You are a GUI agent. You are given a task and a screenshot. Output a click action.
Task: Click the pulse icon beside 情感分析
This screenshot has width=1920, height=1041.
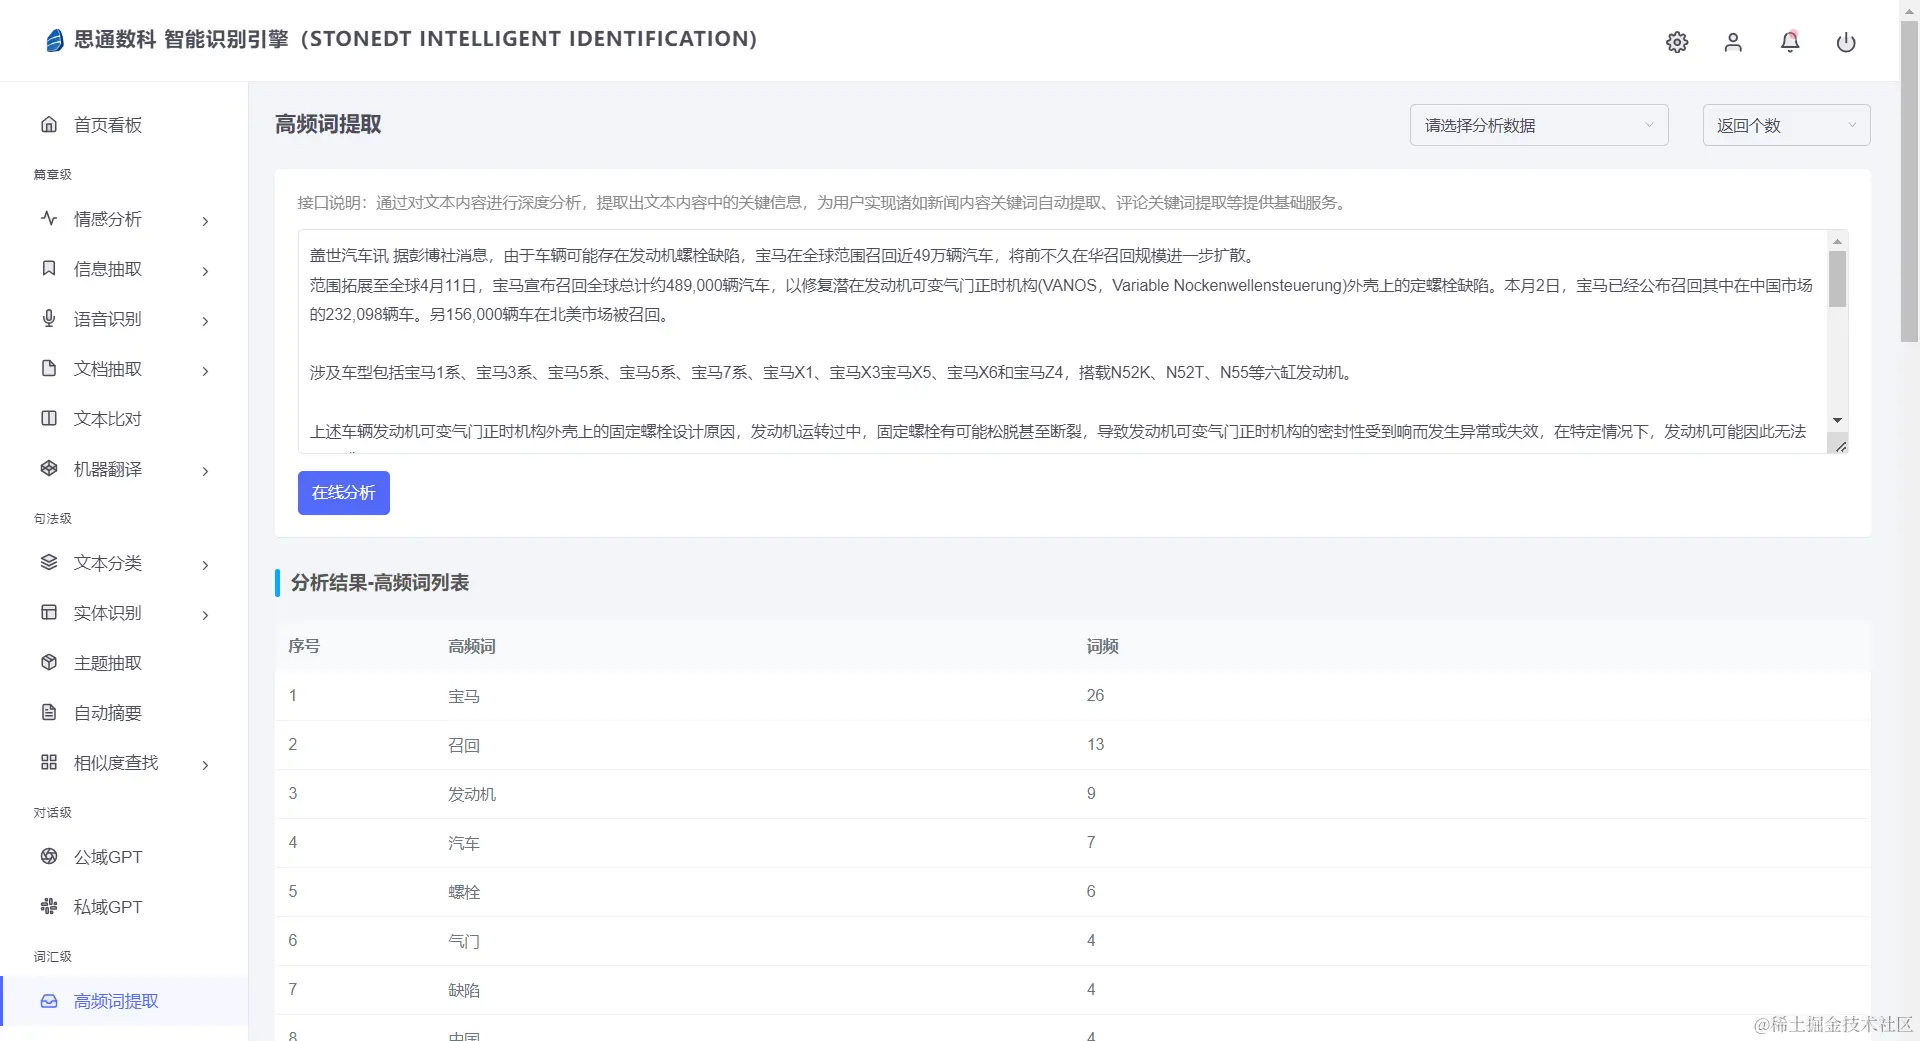tap(49, 218)
